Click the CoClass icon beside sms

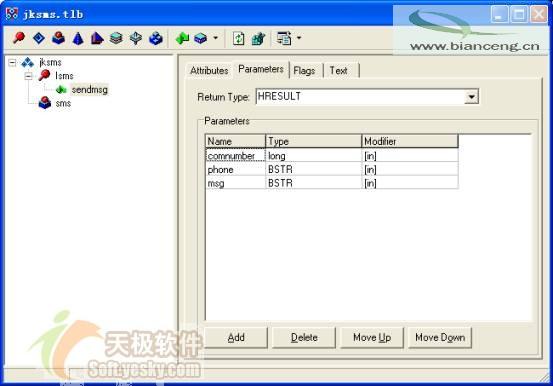click(x=45, y=103)
